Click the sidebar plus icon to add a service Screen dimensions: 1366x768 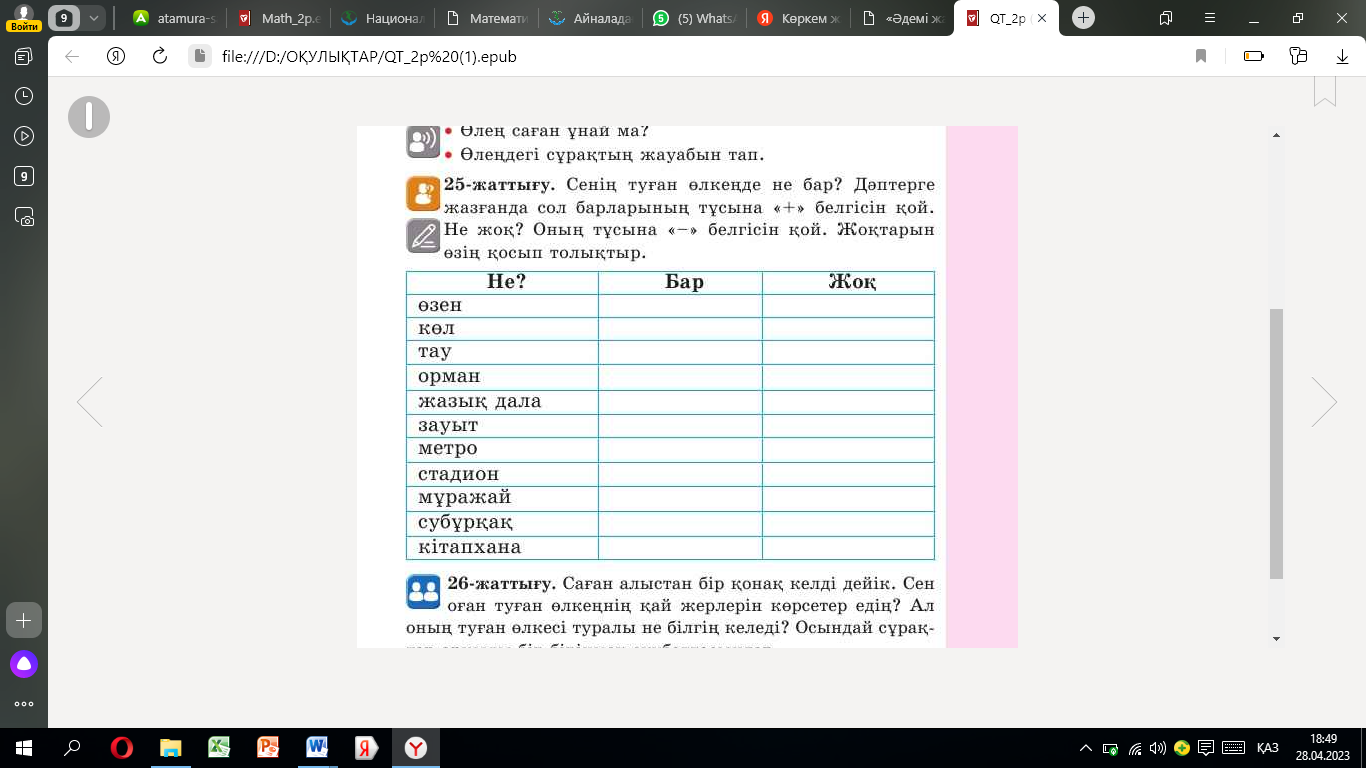24,620
